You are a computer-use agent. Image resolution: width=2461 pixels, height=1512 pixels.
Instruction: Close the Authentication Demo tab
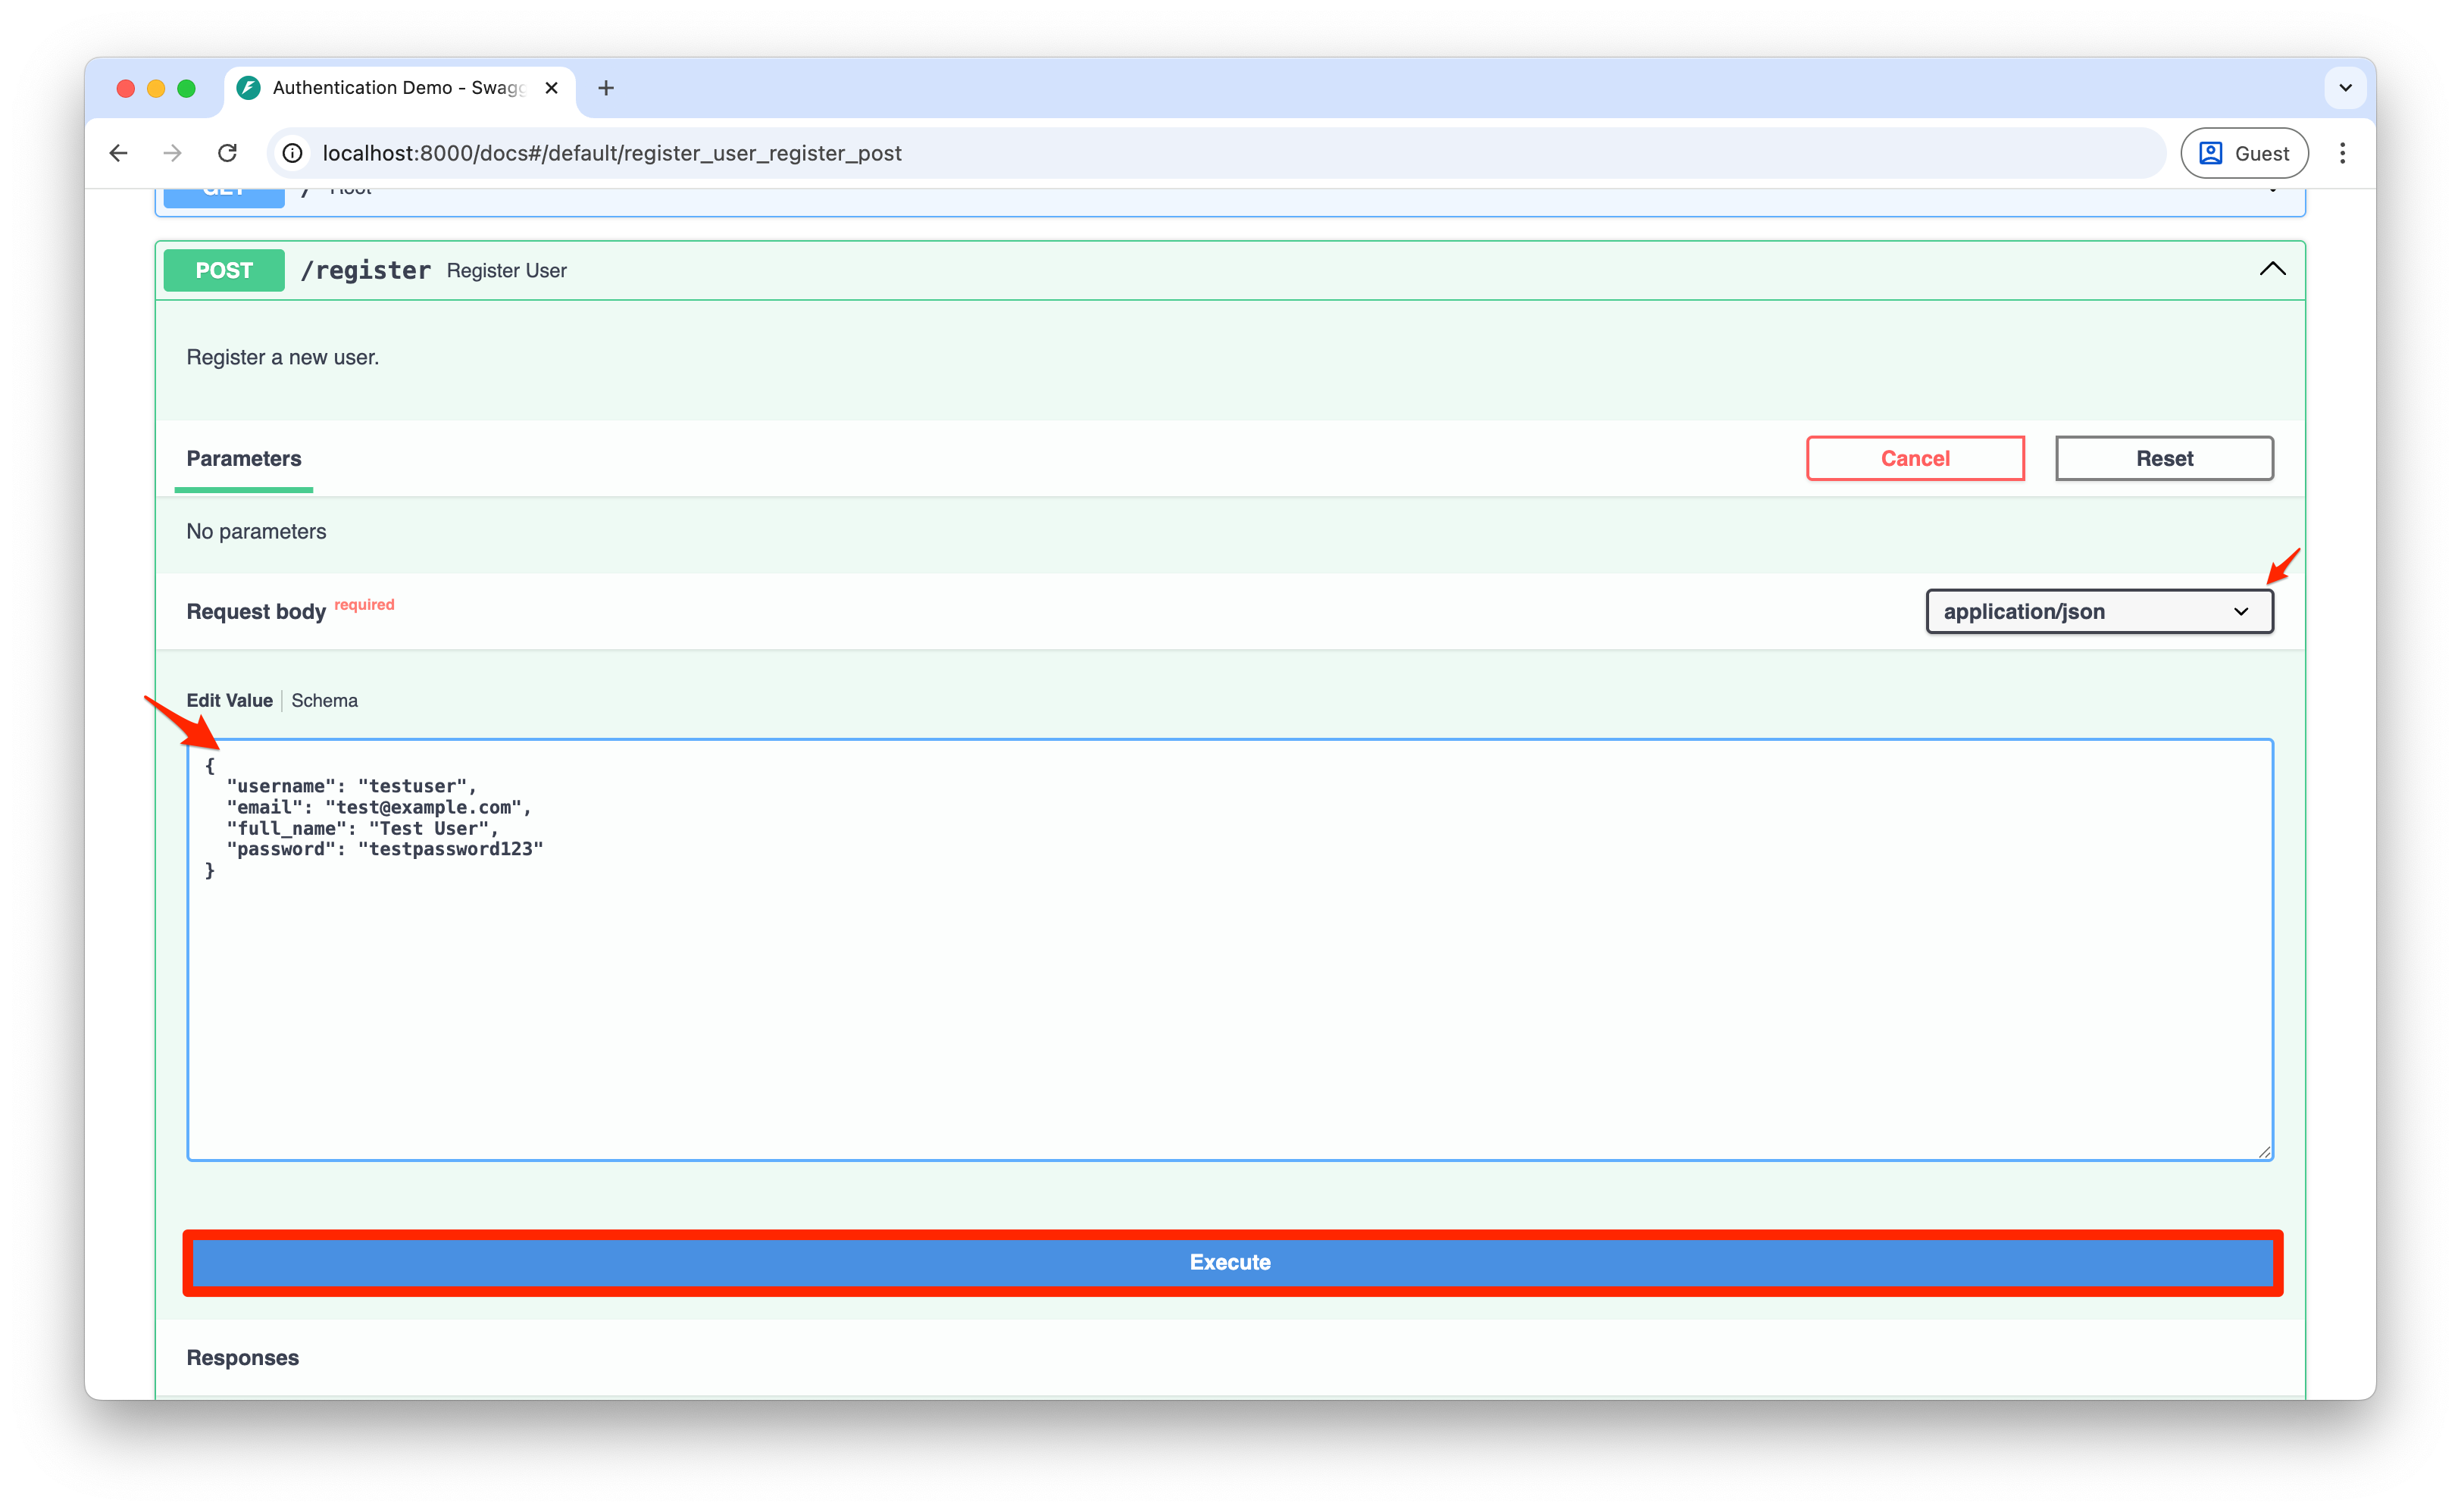(x=551, y=88)
